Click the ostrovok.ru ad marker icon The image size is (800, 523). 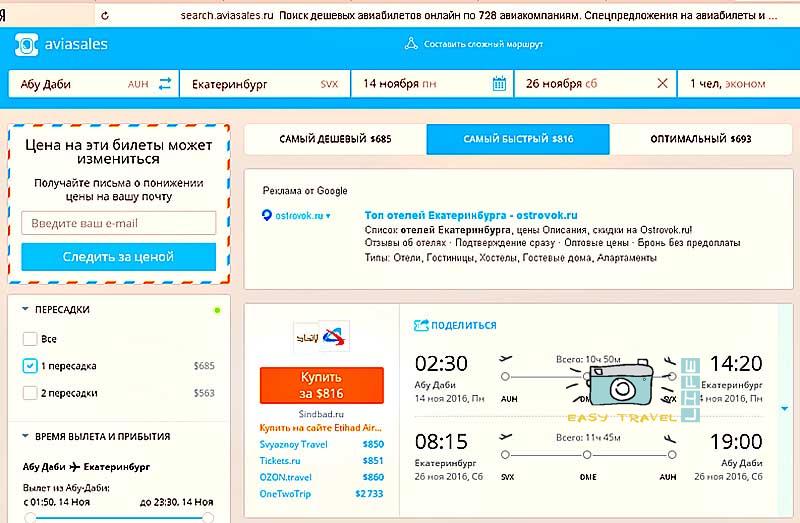266,215
